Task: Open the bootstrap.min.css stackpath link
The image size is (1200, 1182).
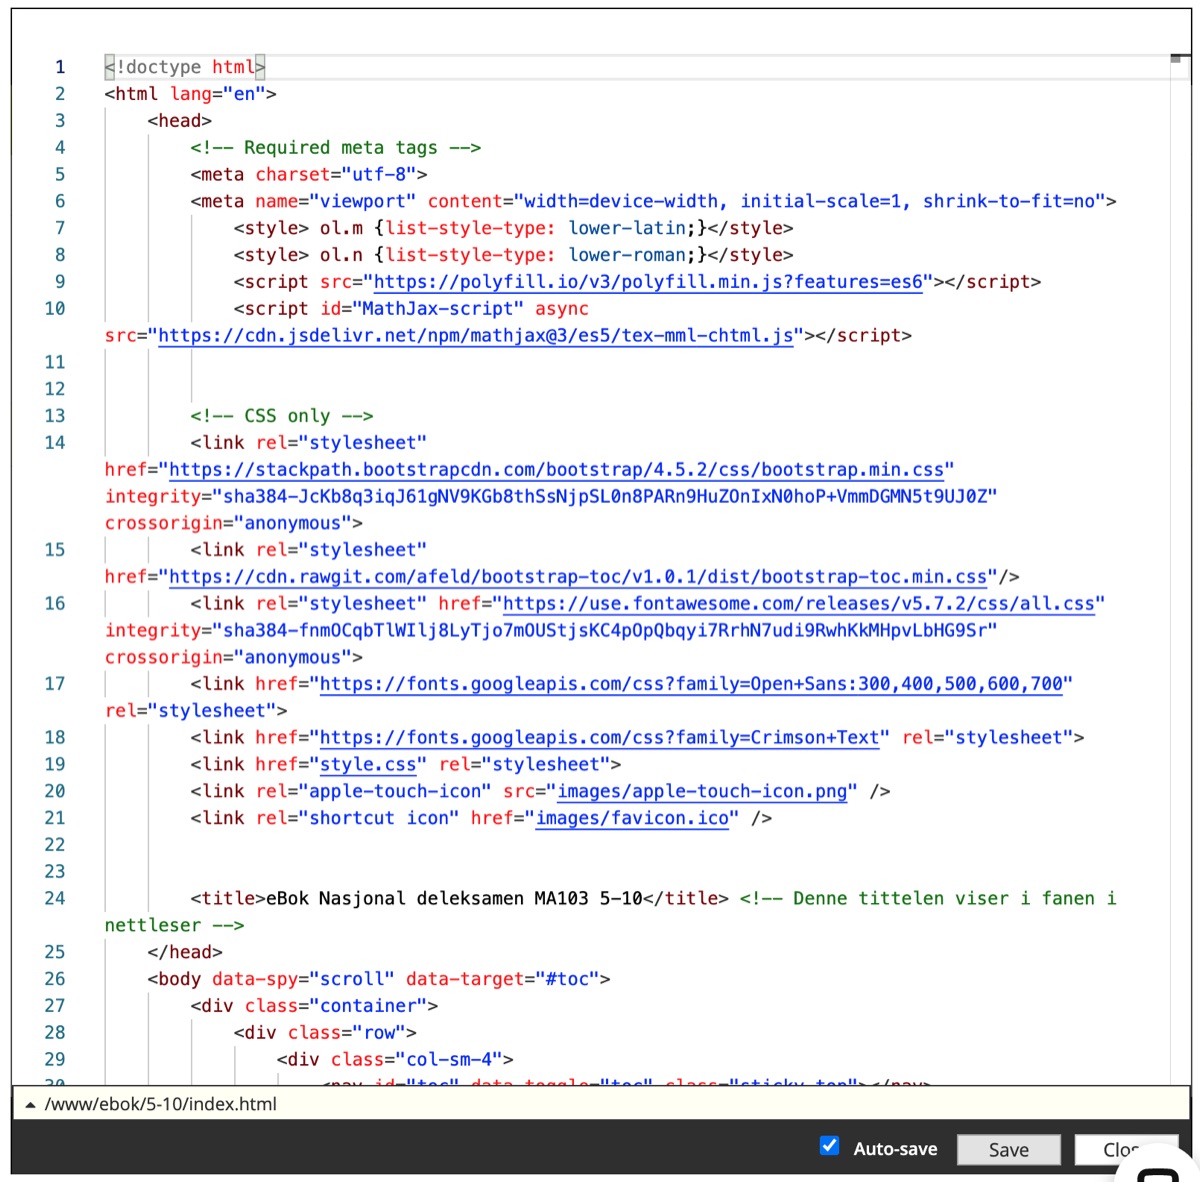Action: pyautogui.click(x=556, y=470)
